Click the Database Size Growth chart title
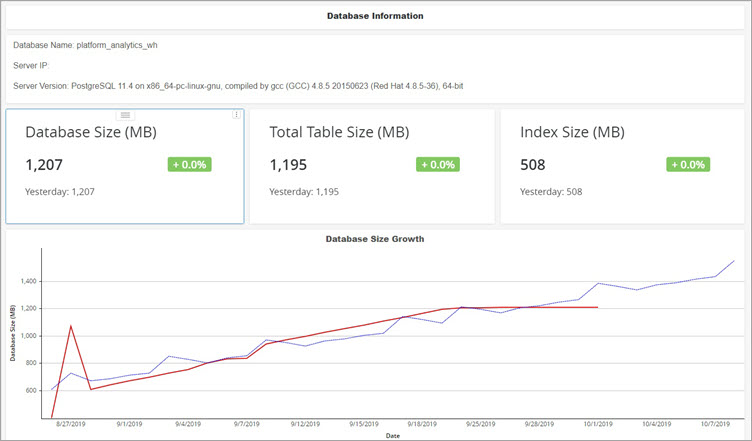The width and height of the screenshot is (752, 441). pos(375,239)
